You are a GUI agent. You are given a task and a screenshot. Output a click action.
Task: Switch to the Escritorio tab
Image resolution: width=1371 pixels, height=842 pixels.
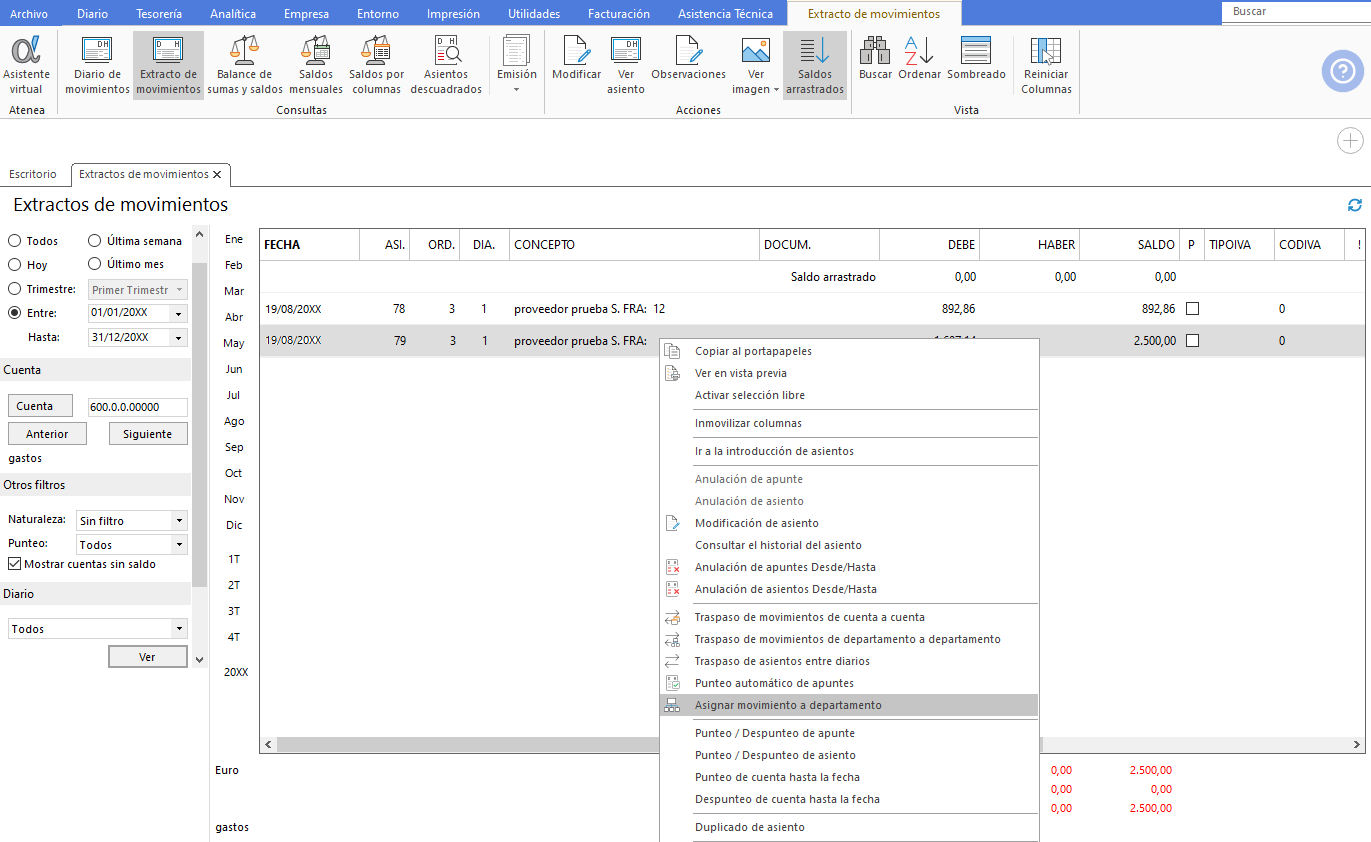pyautogui.click(x=33, y=174)
